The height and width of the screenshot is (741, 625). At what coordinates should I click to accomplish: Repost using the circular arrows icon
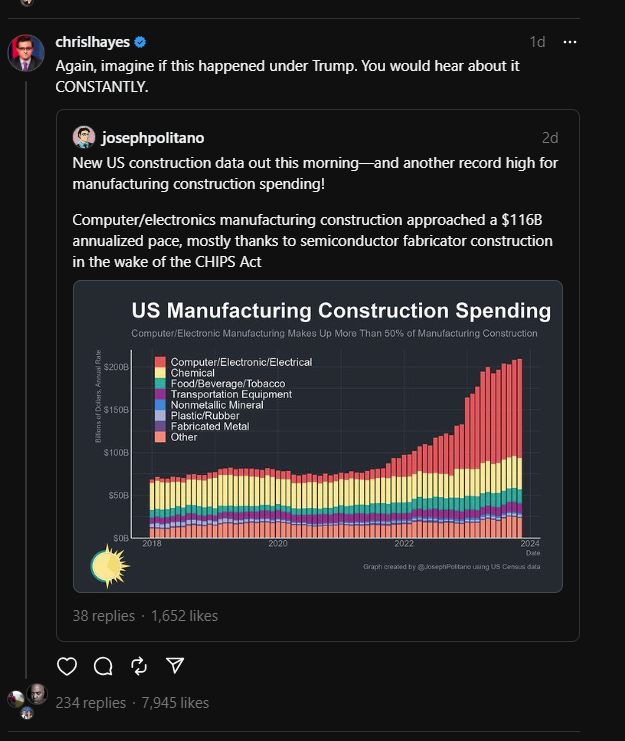click(139, 666)
